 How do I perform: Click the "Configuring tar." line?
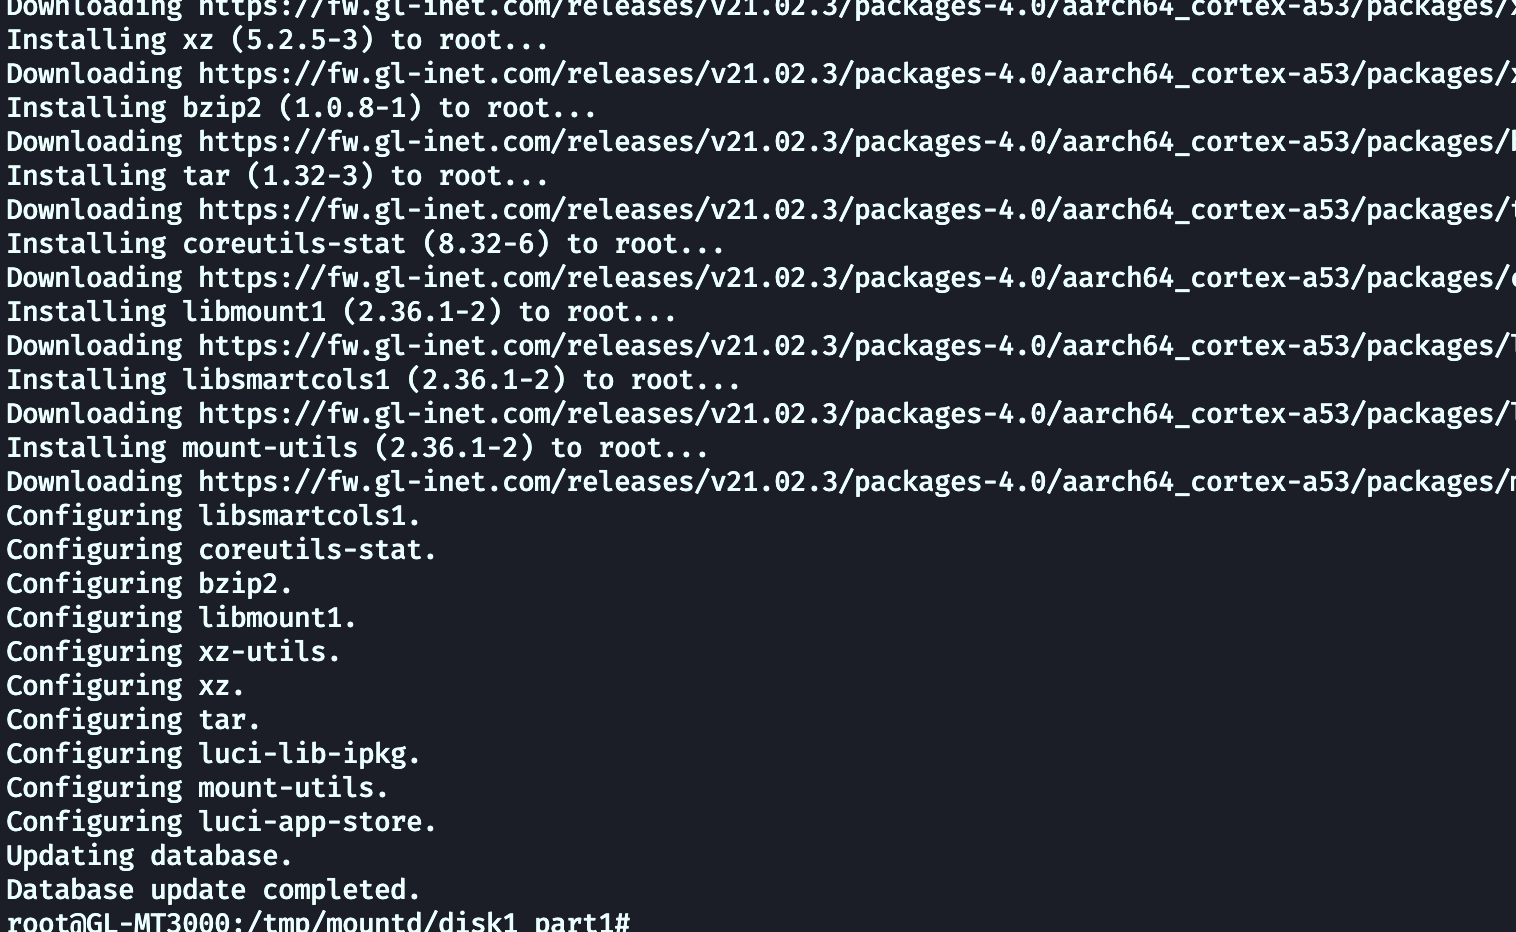click(x=133, y=720)
